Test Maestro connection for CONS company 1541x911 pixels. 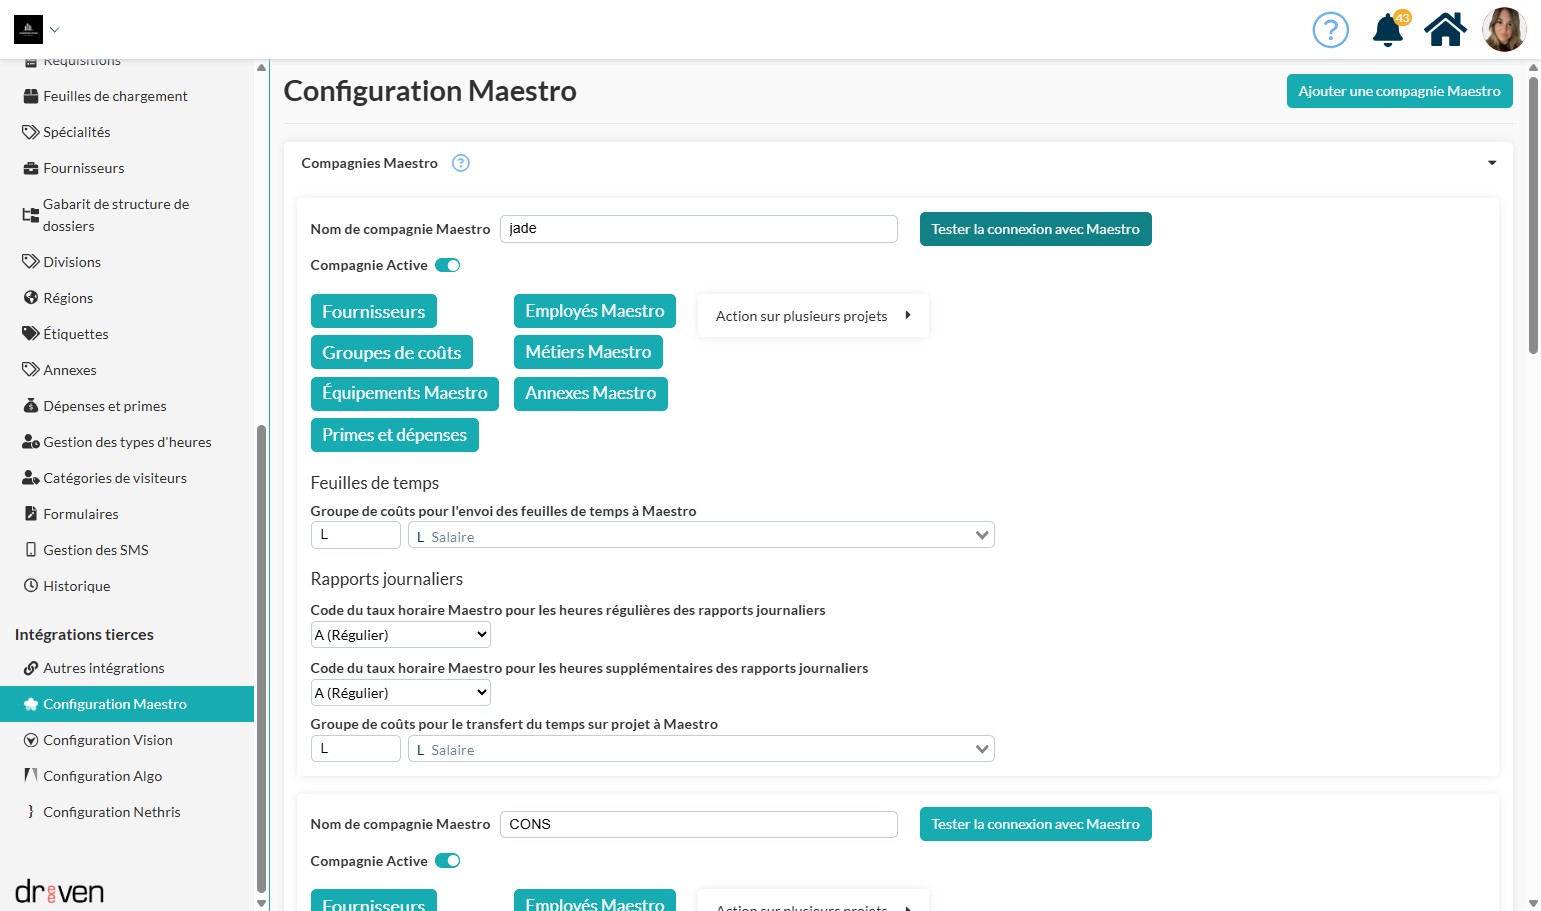pyautogui.click(x=1035, y=824)
